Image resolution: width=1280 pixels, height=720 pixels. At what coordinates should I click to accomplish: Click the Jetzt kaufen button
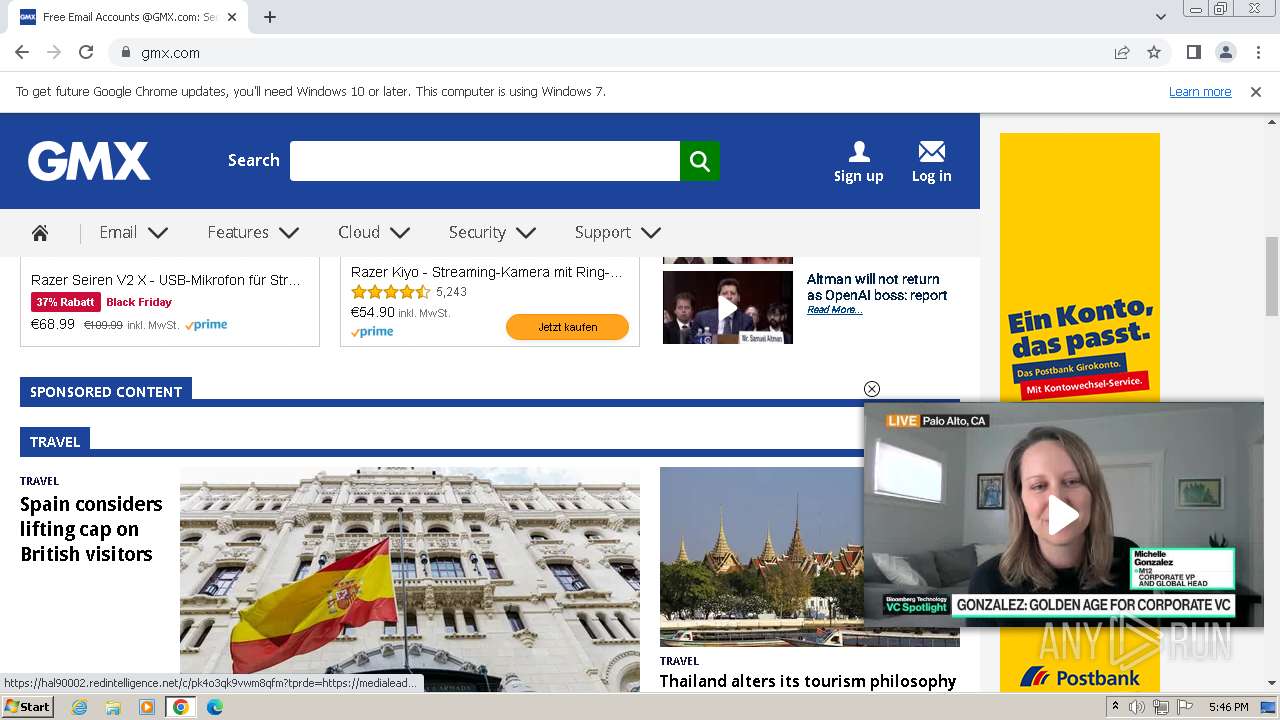[x=567, y=327]
